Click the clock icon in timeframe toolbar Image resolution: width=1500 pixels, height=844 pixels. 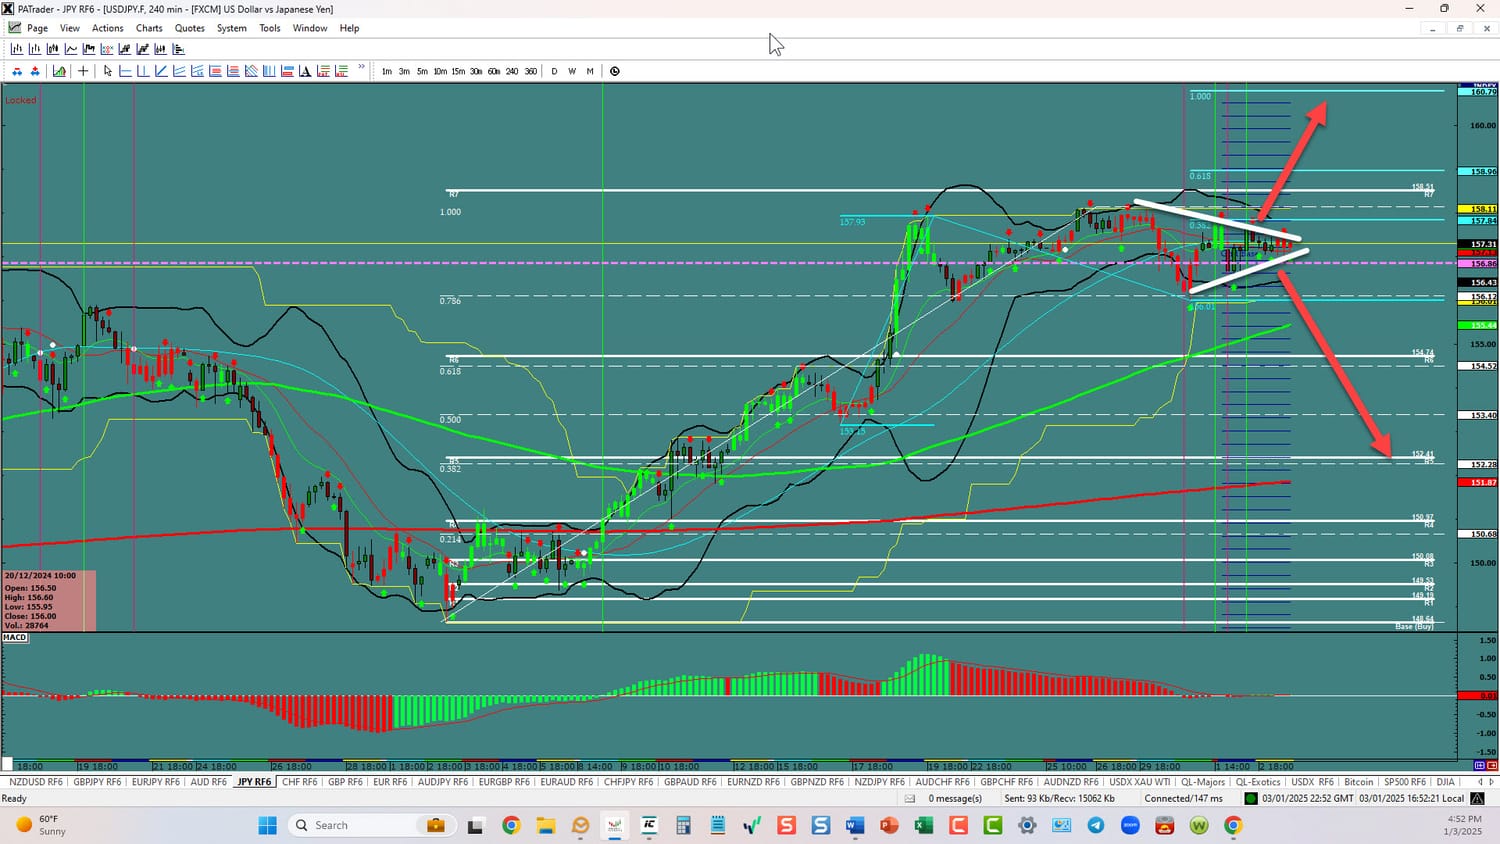(615, 71)
